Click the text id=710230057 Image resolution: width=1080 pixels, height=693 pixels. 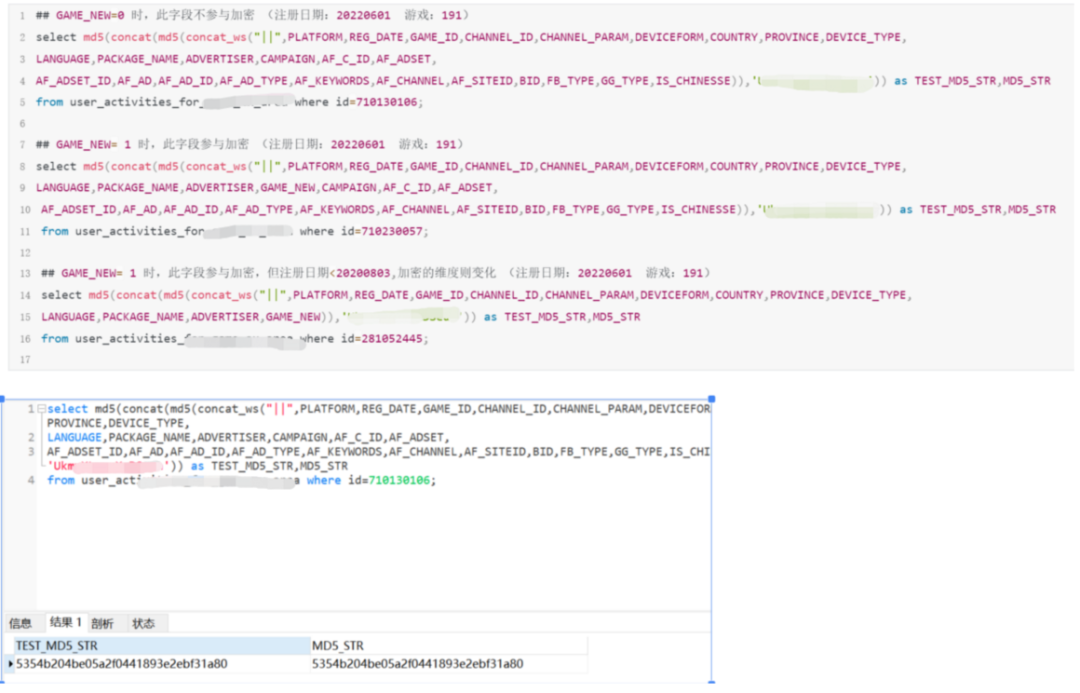pos(382,231)
